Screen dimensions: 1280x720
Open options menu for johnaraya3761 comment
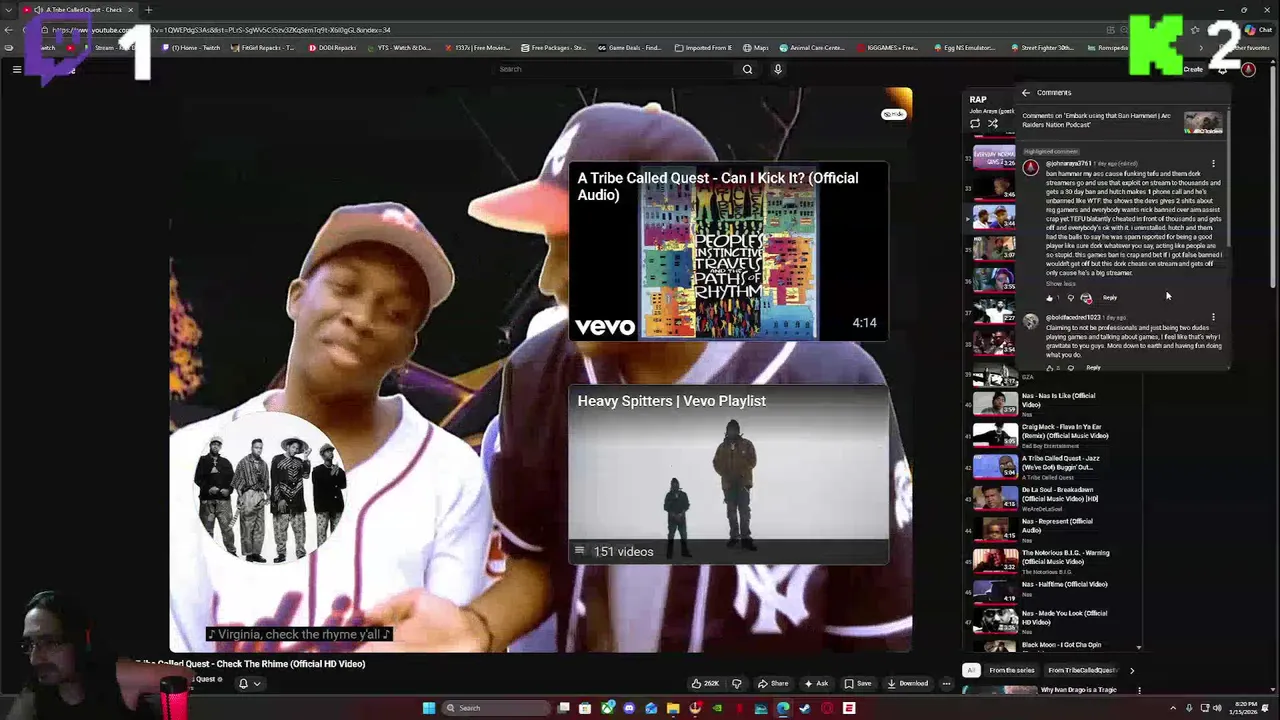[1213, 164]
